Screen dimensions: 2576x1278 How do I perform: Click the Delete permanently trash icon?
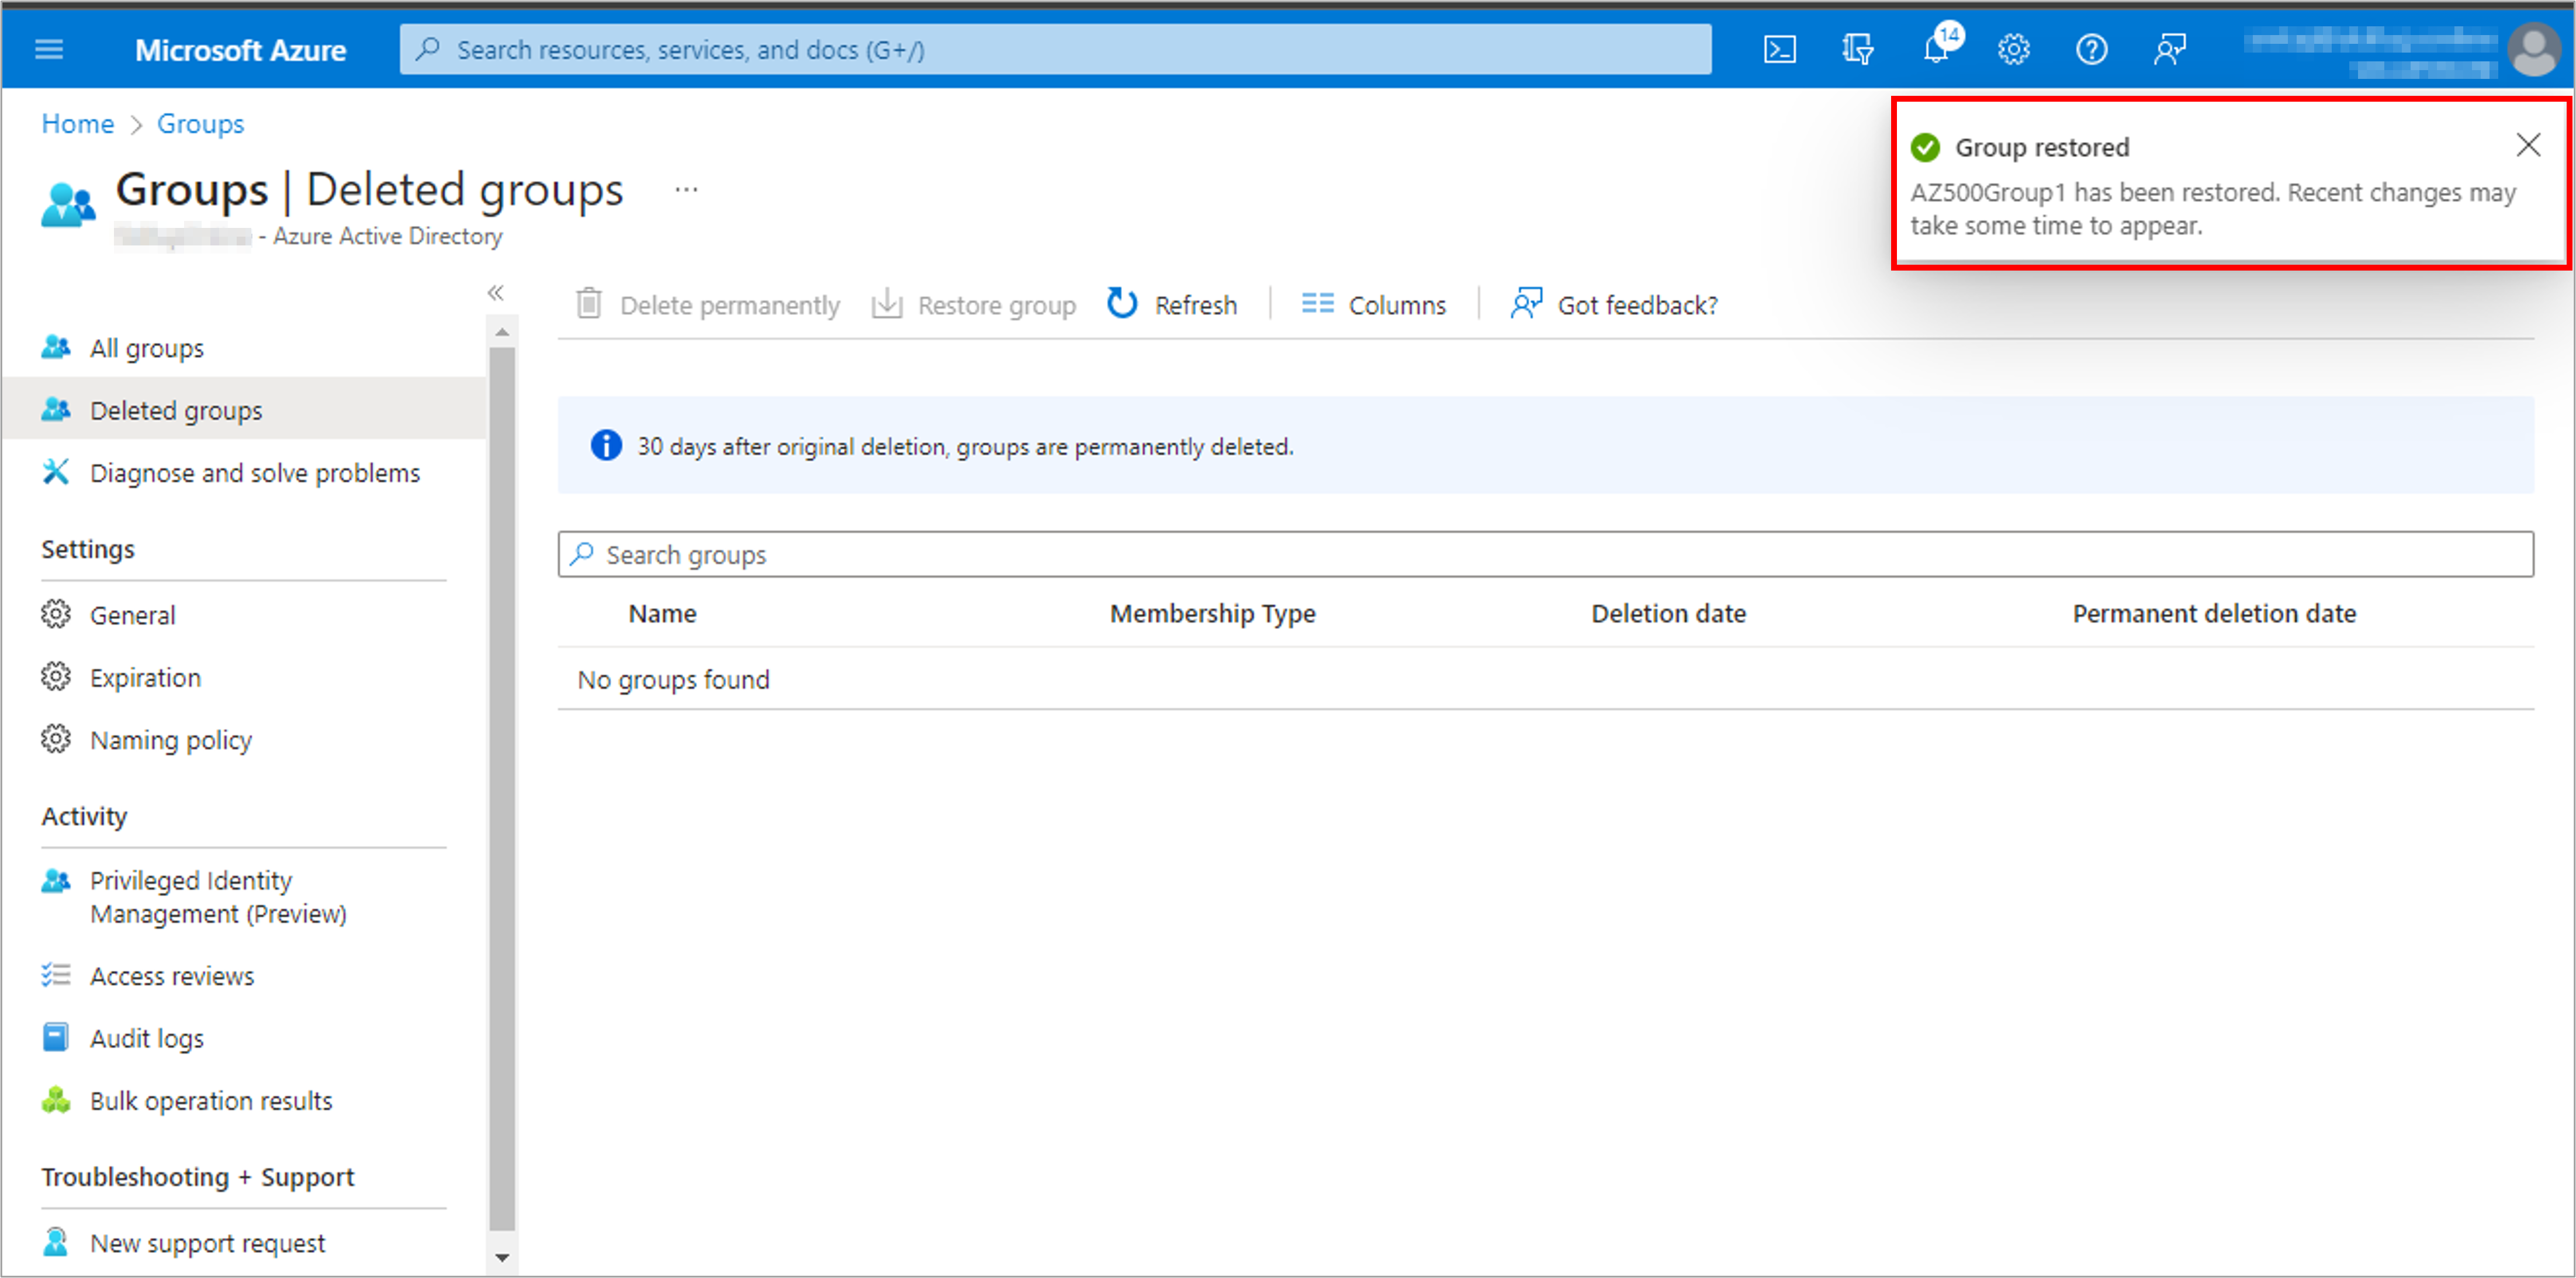coord(589,303)
